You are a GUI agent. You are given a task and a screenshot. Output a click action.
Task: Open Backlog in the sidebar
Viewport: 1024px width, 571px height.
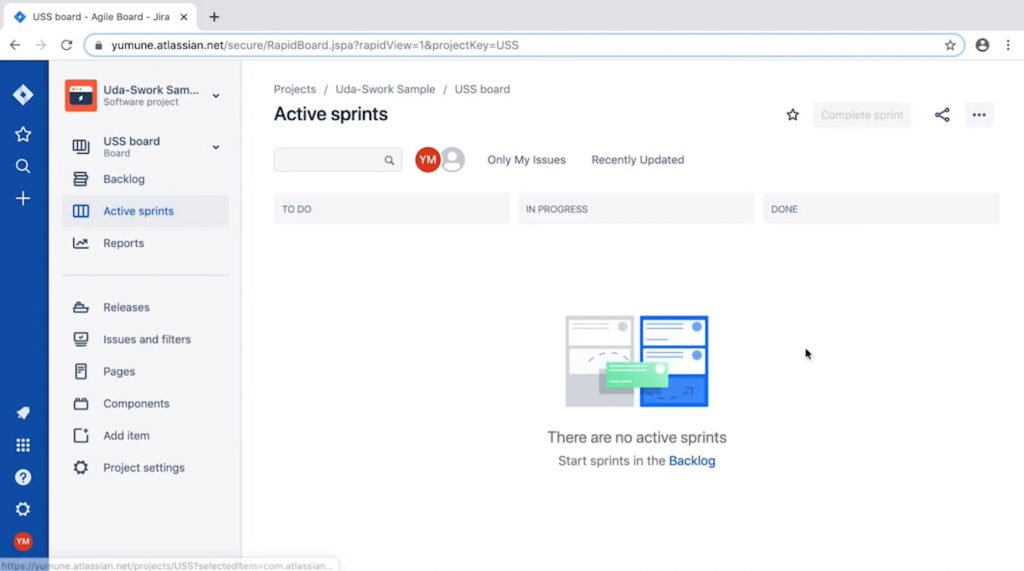[x=145, y=179]
